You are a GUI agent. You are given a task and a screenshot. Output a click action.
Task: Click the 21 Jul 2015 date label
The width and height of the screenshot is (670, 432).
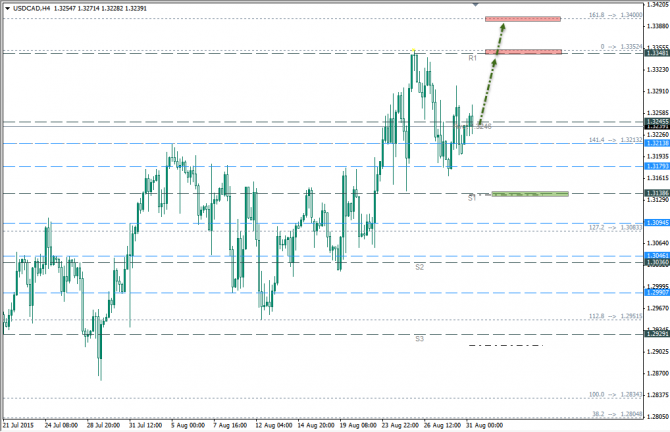(x=18, y=425)
